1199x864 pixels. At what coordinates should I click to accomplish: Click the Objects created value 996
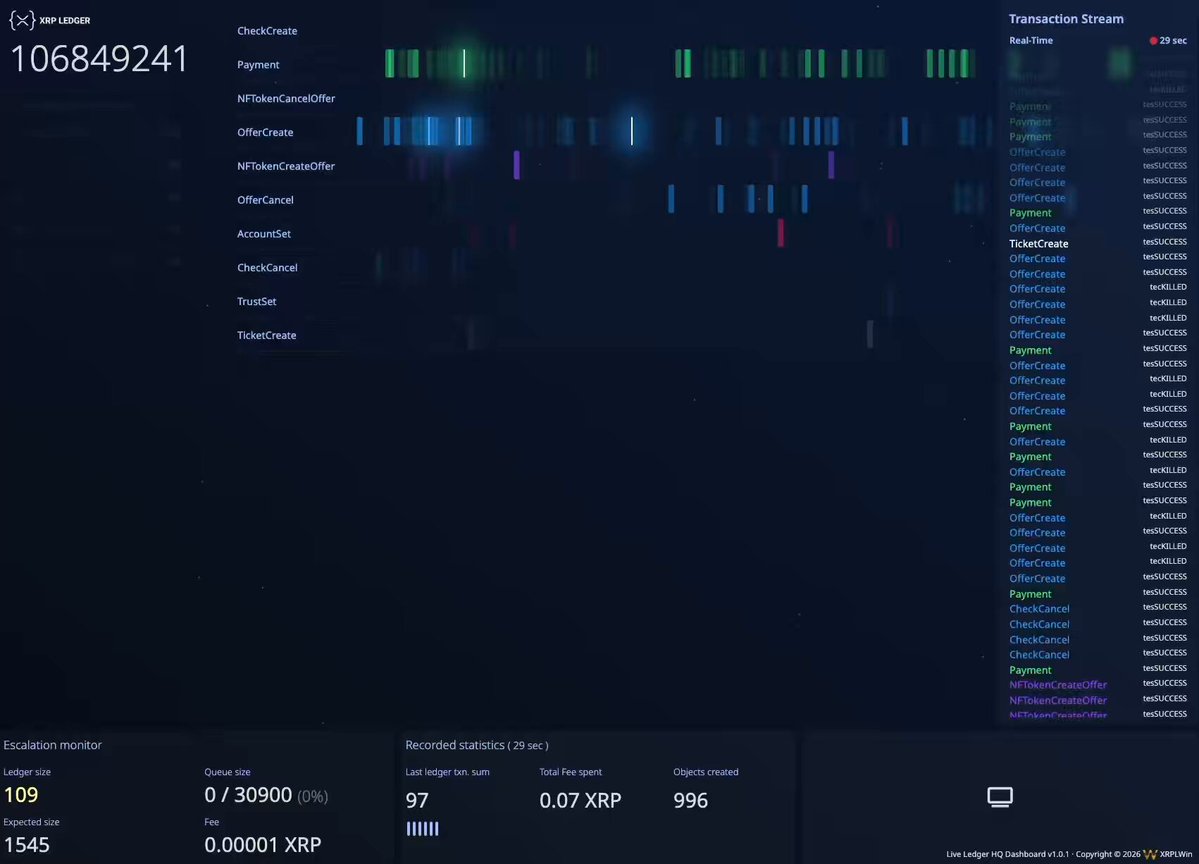[690, 800]
